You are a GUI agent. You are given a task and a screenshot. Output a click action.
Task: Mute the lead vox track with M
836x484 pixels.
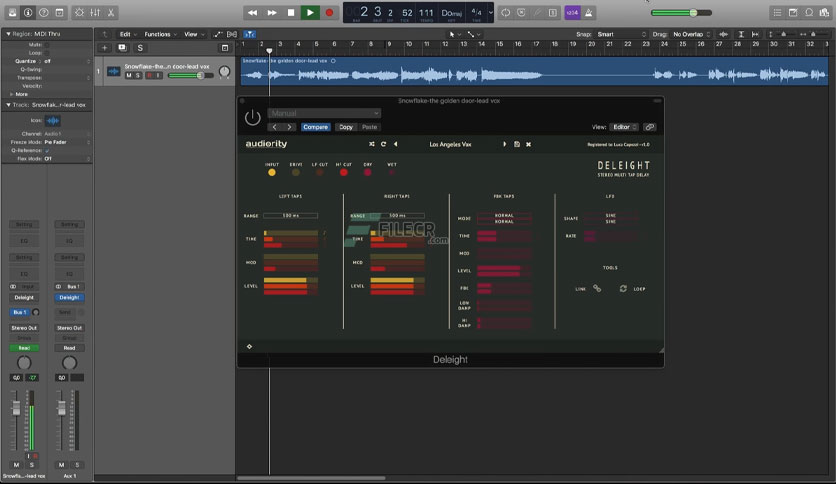128,76
